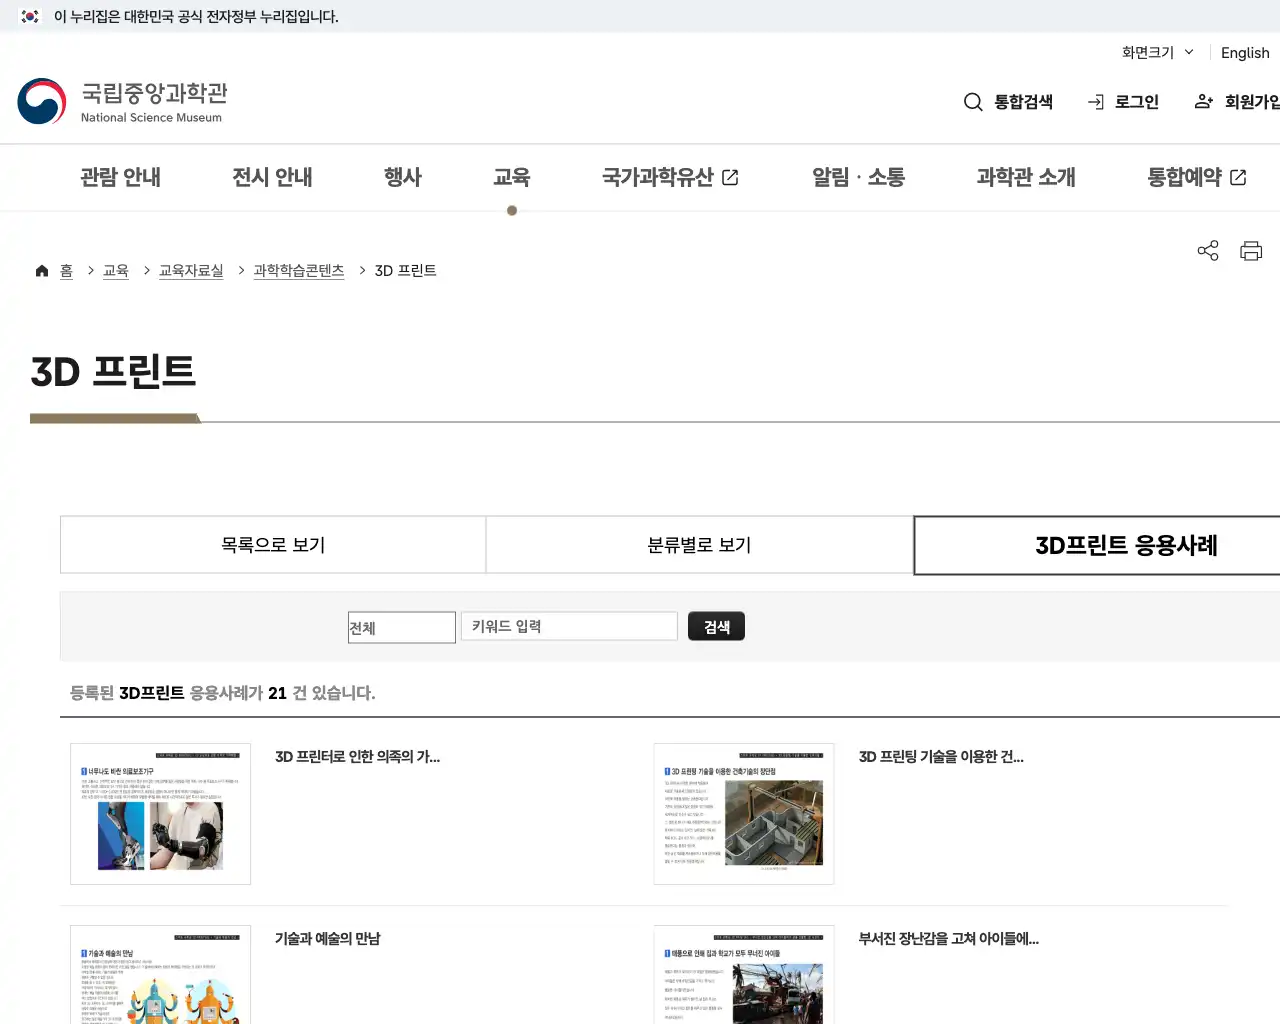This screenshot has width=1280, height=1024.
Task: Switch to 분류별로 보기 tab
Action: [698, 544]
